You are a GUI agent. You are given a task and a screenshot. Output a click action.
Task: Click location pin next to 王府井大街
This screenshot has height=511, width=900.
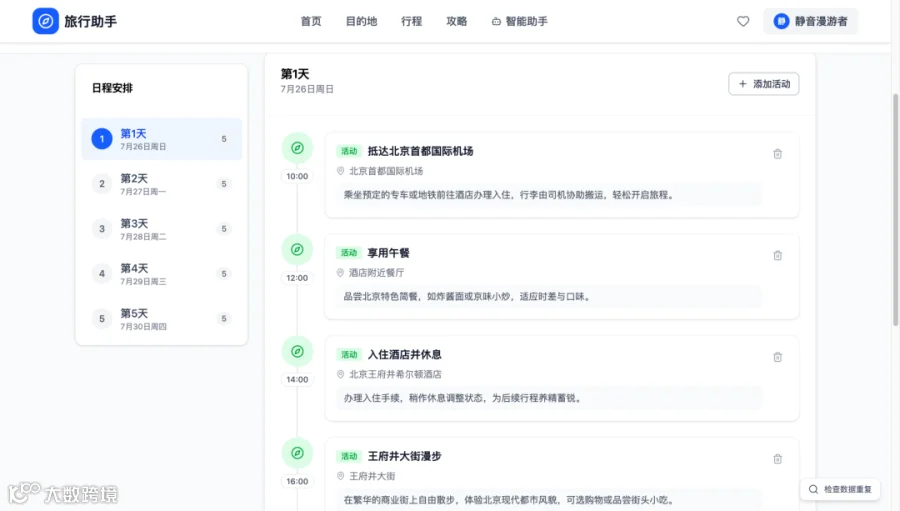(x=340, y=476)
